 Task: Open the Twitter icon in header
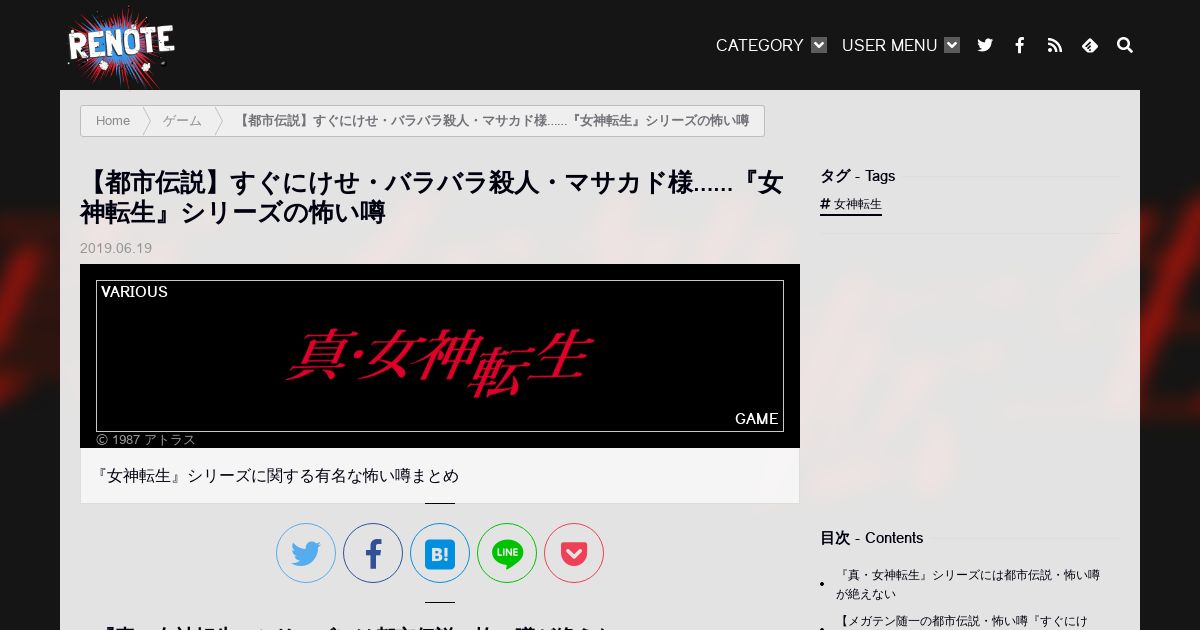(985, 45)
